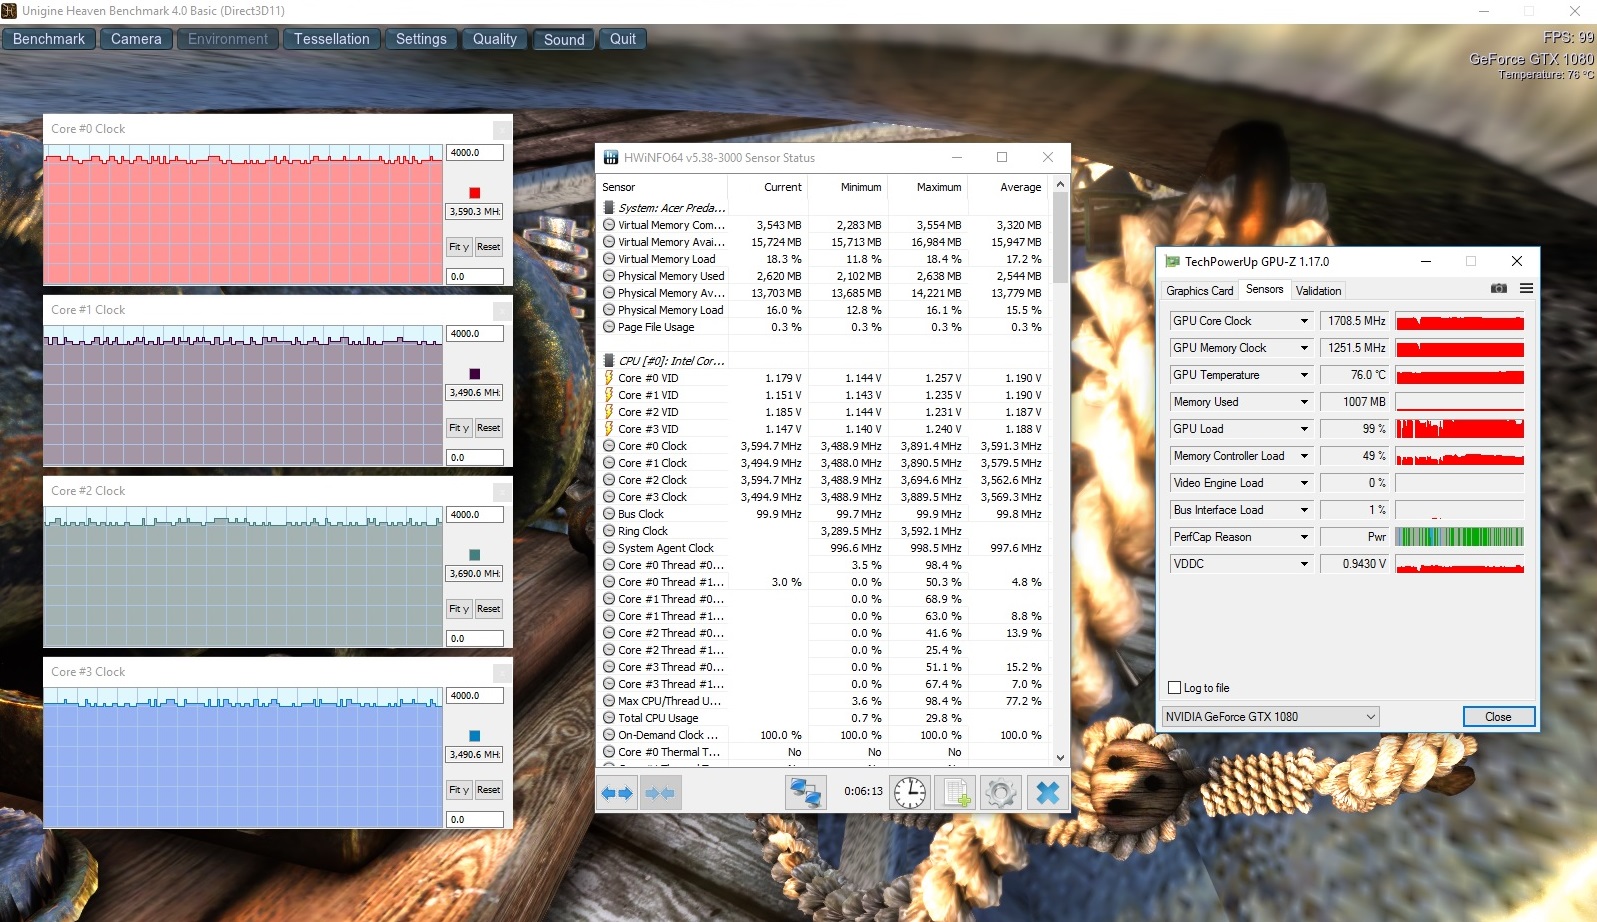Click HWiNFO sensor list vertical scrollbar

[x=1060, y=471]
